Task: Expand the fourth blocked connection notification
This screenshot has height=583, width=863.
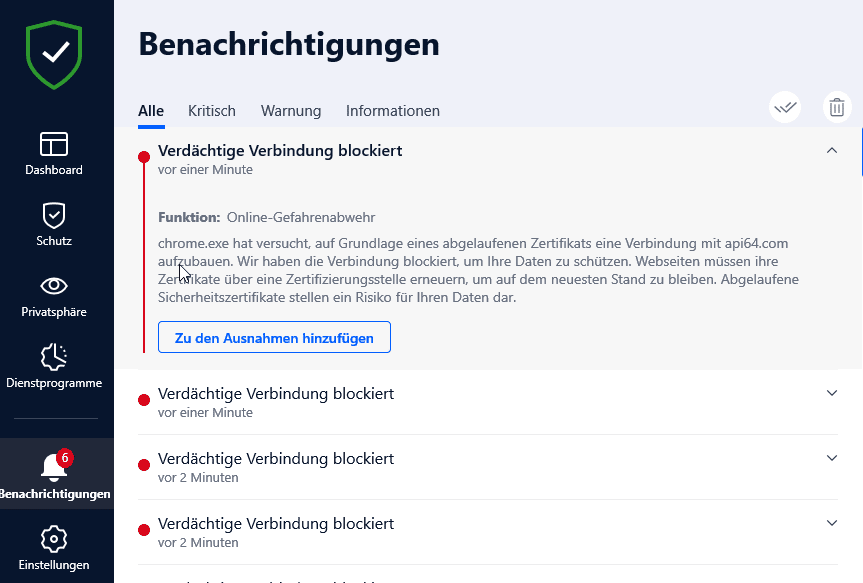Action: [x=831, y=523]
